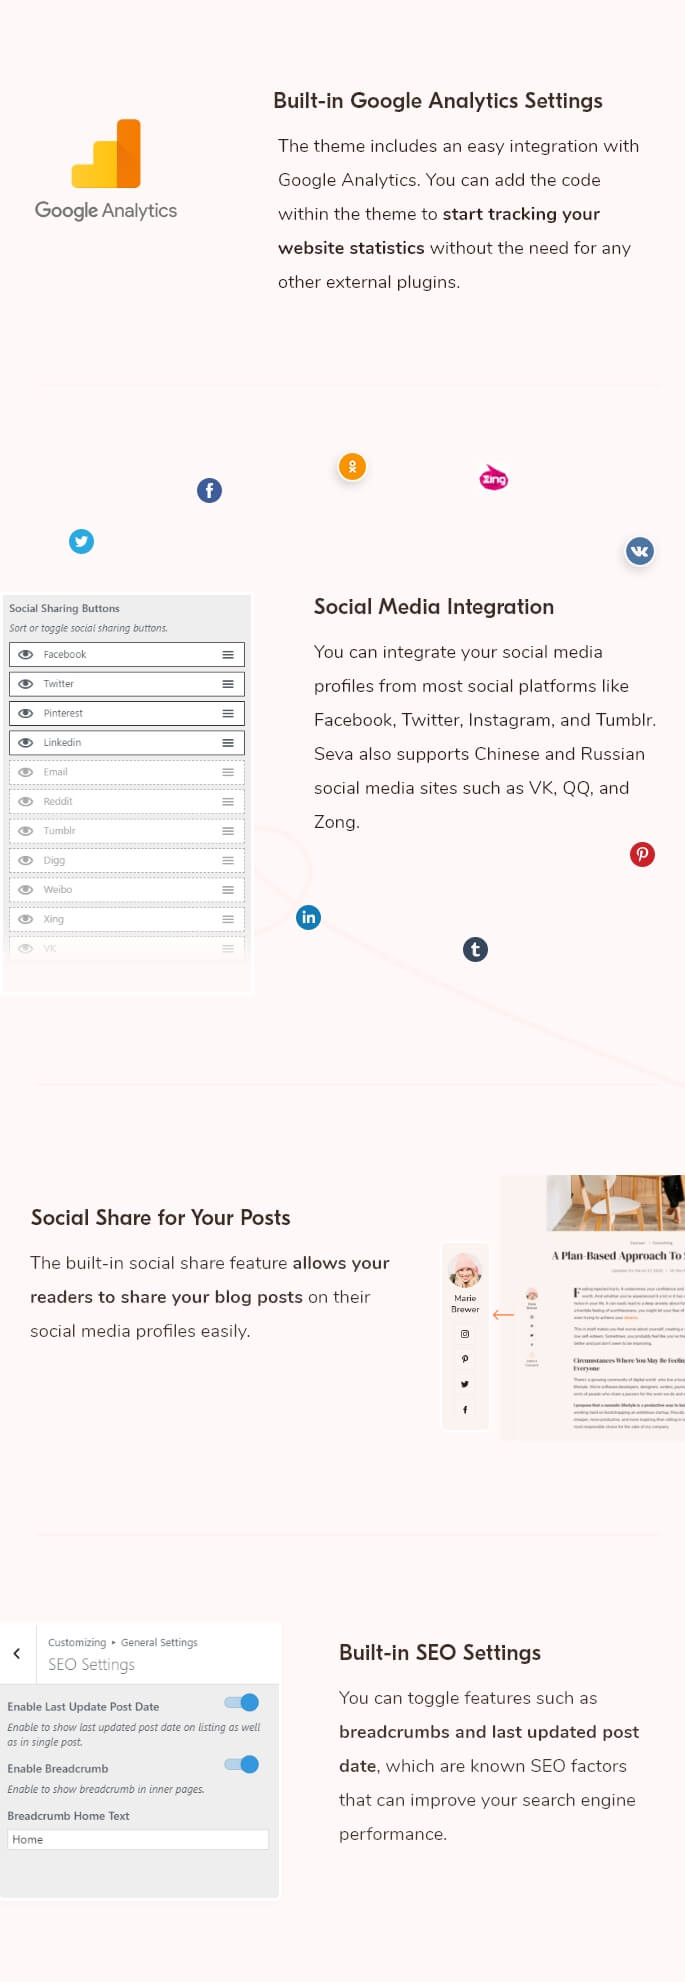Click the orange Odnoklassniki icon
685x1982 pixels.
(x=352, y=466)
